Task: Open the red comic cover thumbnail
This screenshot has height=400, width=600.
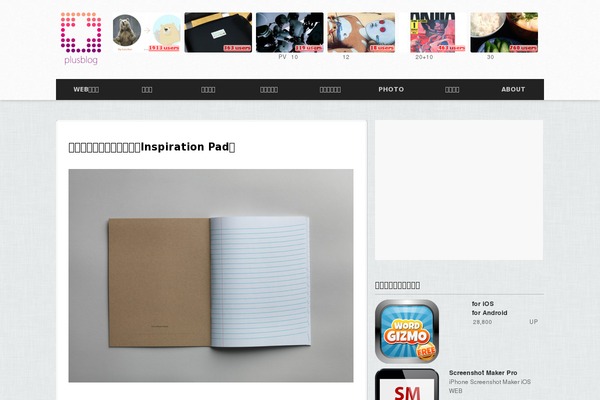Action: point(433,33)
